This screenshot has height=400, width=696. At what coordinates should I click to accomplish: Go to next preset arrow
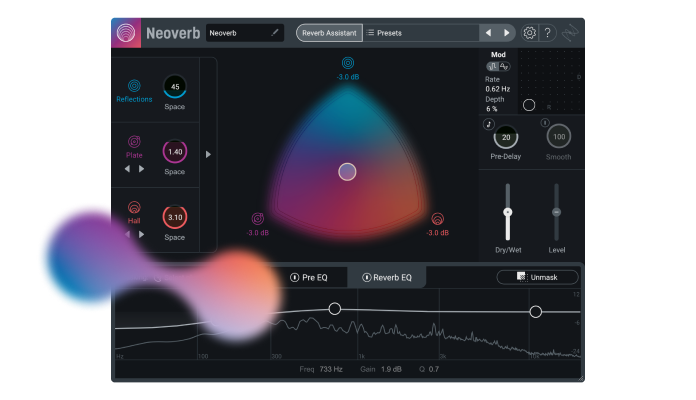coord(506,33)
